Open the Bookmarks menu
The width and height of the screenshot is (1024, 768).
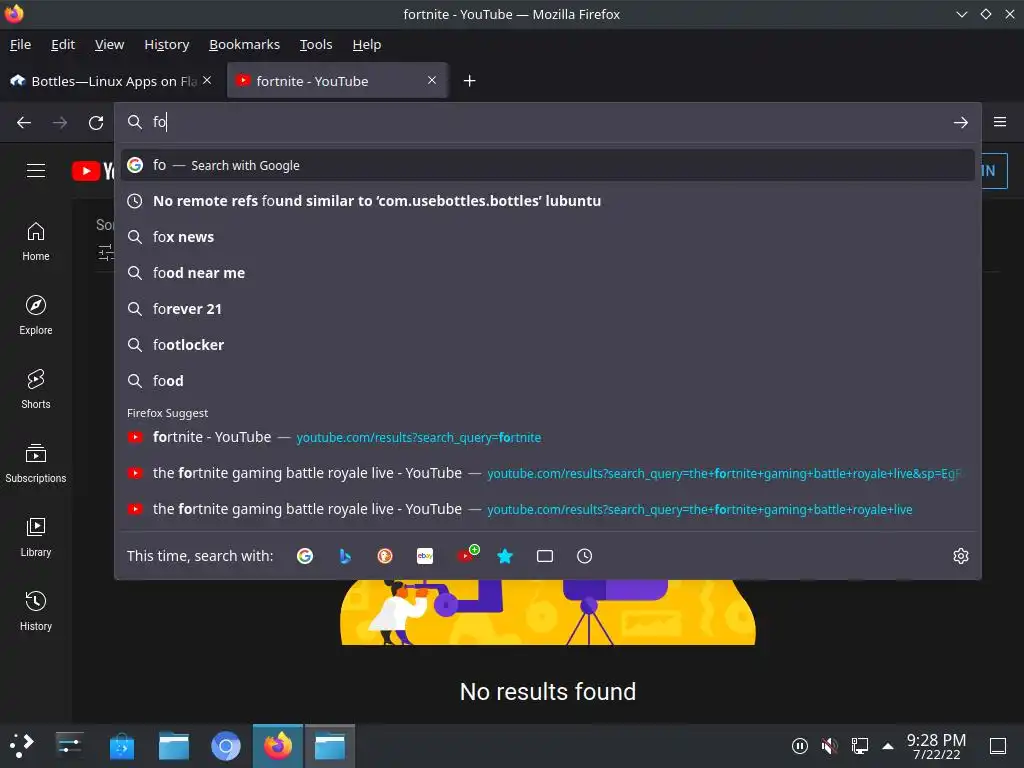coord(244,44)
